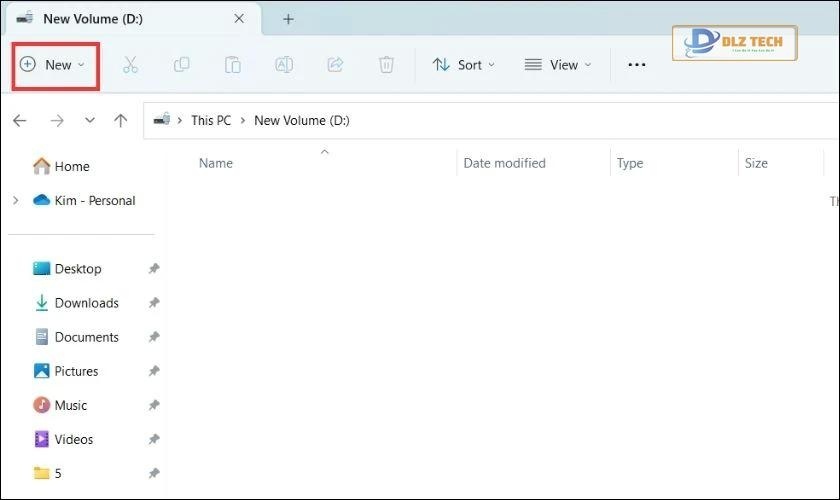Click the Share icon in toolbar
Screen dimensions: 840x500
(335, 65)
